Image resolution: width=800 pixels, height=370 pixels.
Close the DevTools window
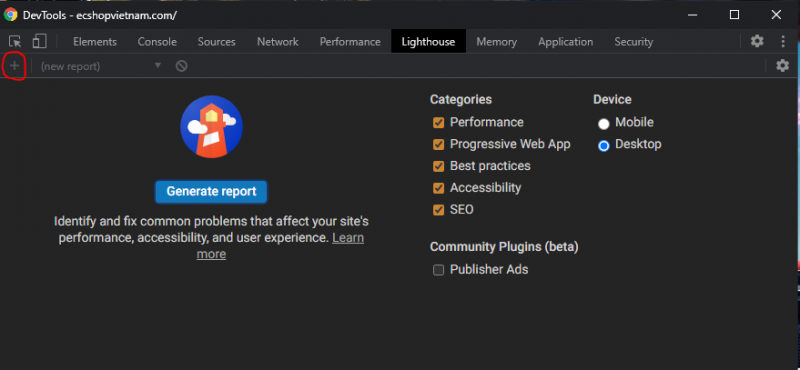[776, 15]
